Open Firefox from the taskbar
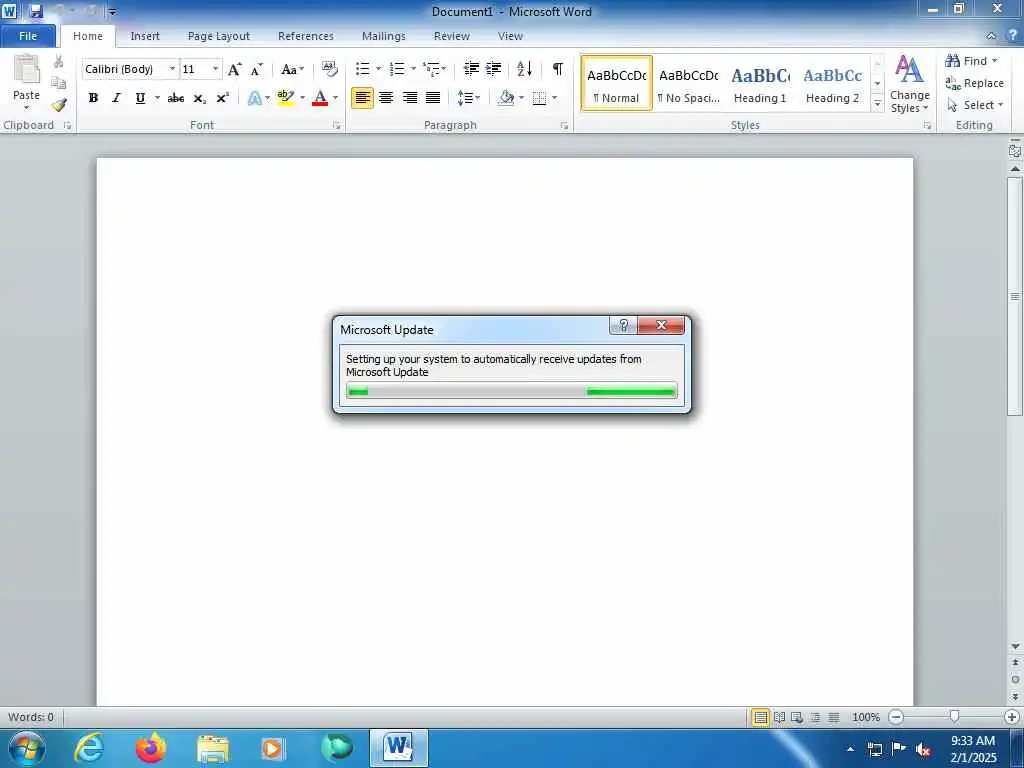 coord(151,748)
